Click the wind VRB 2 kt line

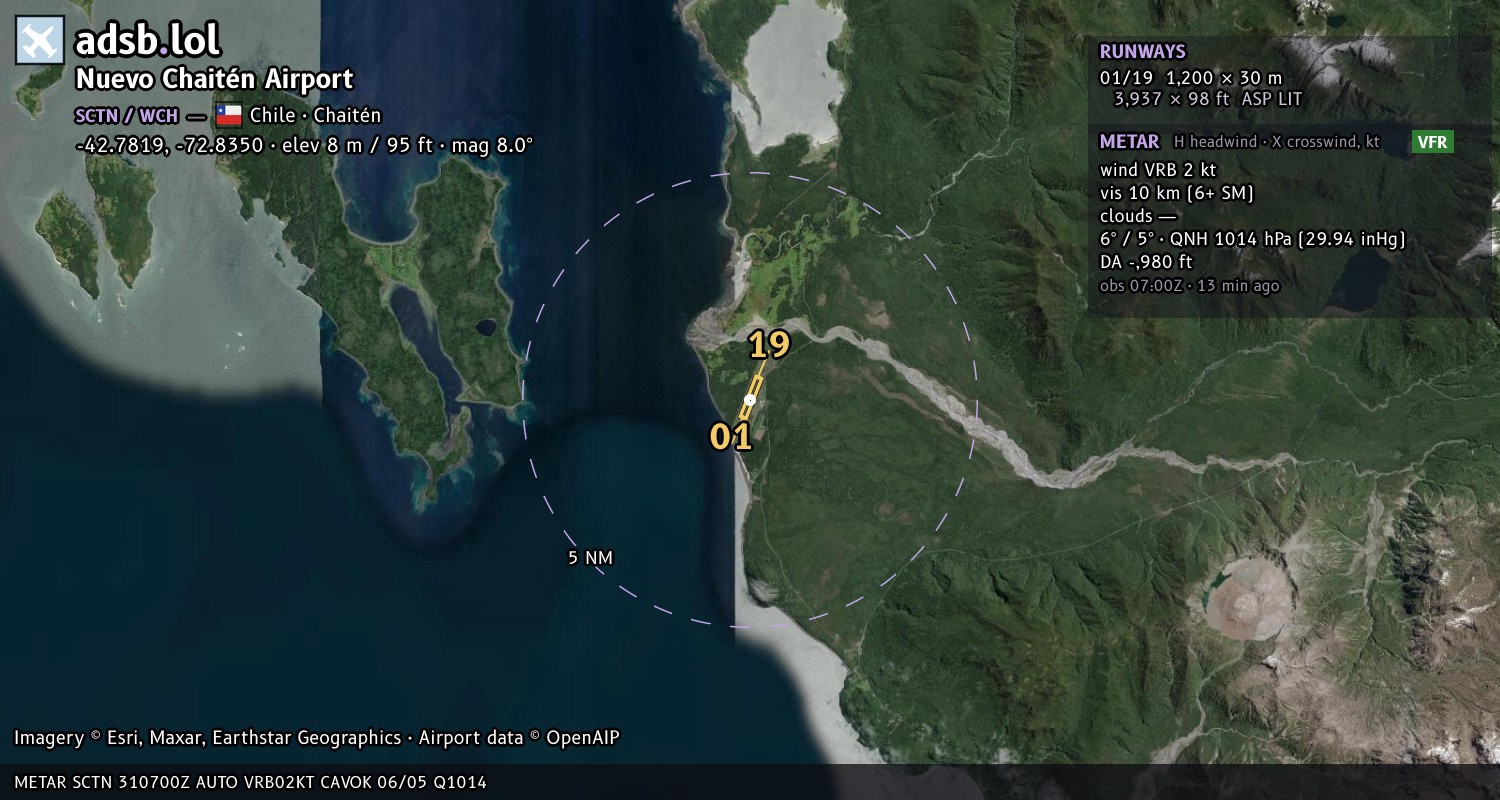click(x=1157, y=170)
